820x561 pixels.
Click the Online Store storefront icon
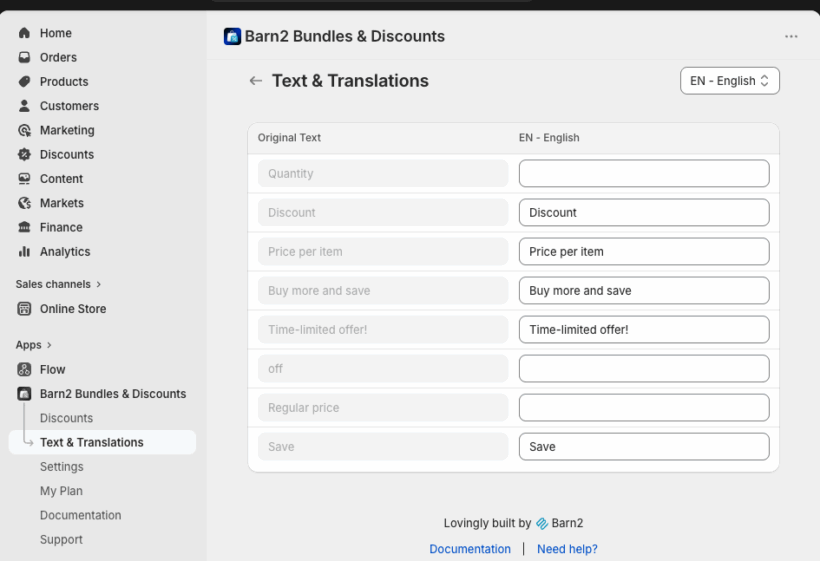coord(24,309)
